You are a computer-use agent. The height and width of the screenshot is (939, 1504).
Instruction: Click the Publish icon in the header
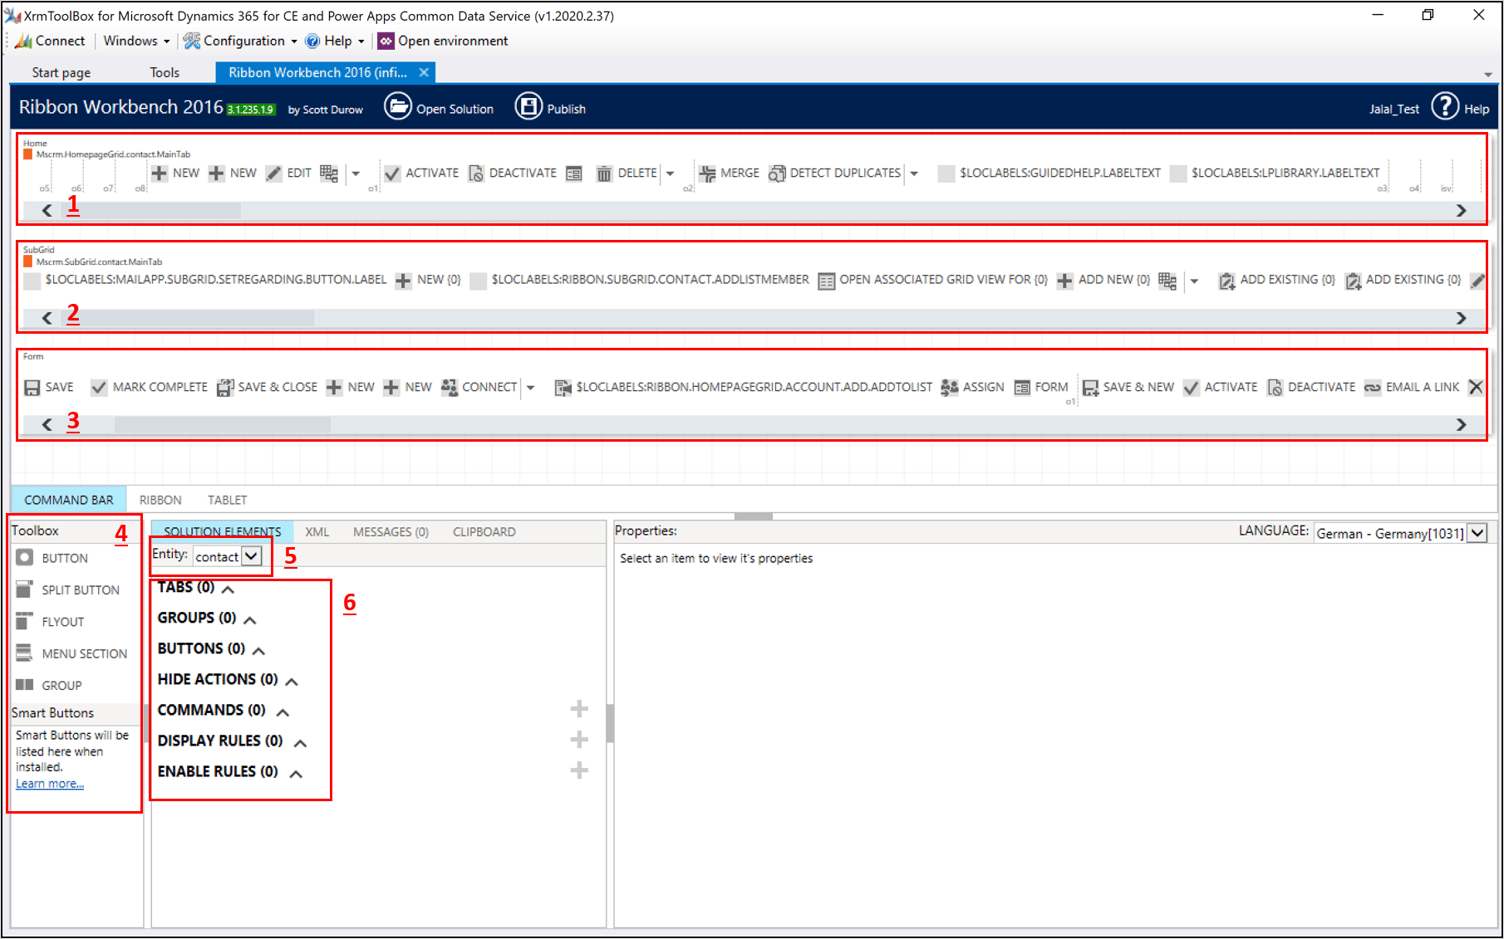tap(528, 106)
